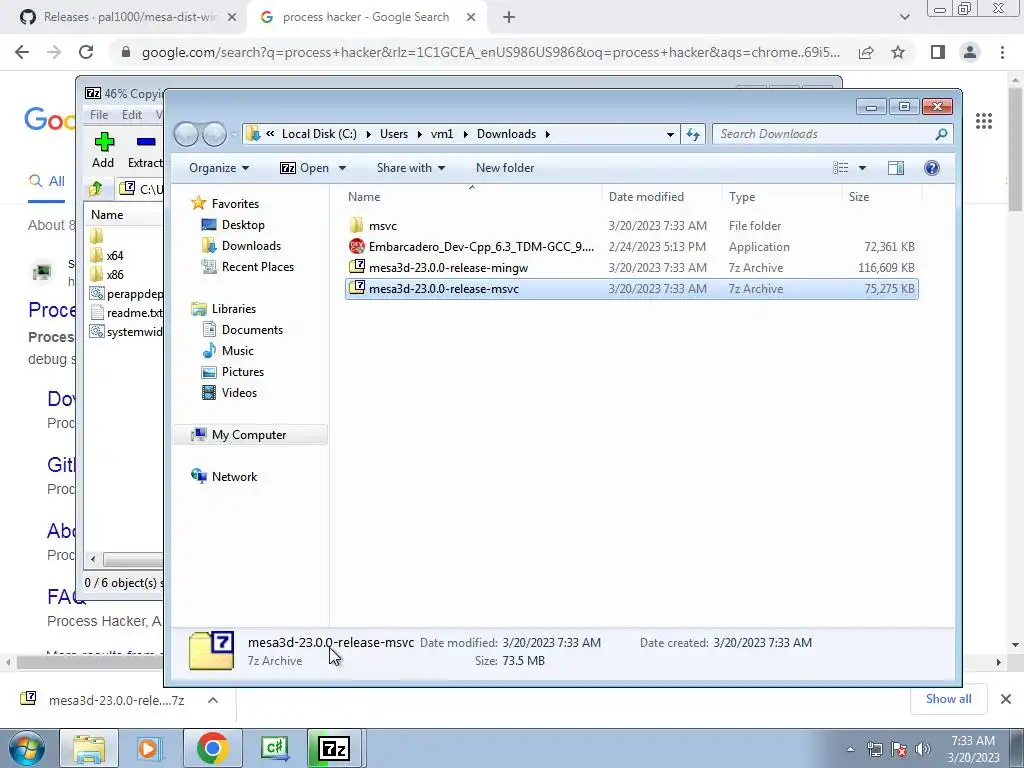Click the mesa3d-23.0.0-release-msvc file name
This screenshot has width=1024, height=768.
(444, 289)
